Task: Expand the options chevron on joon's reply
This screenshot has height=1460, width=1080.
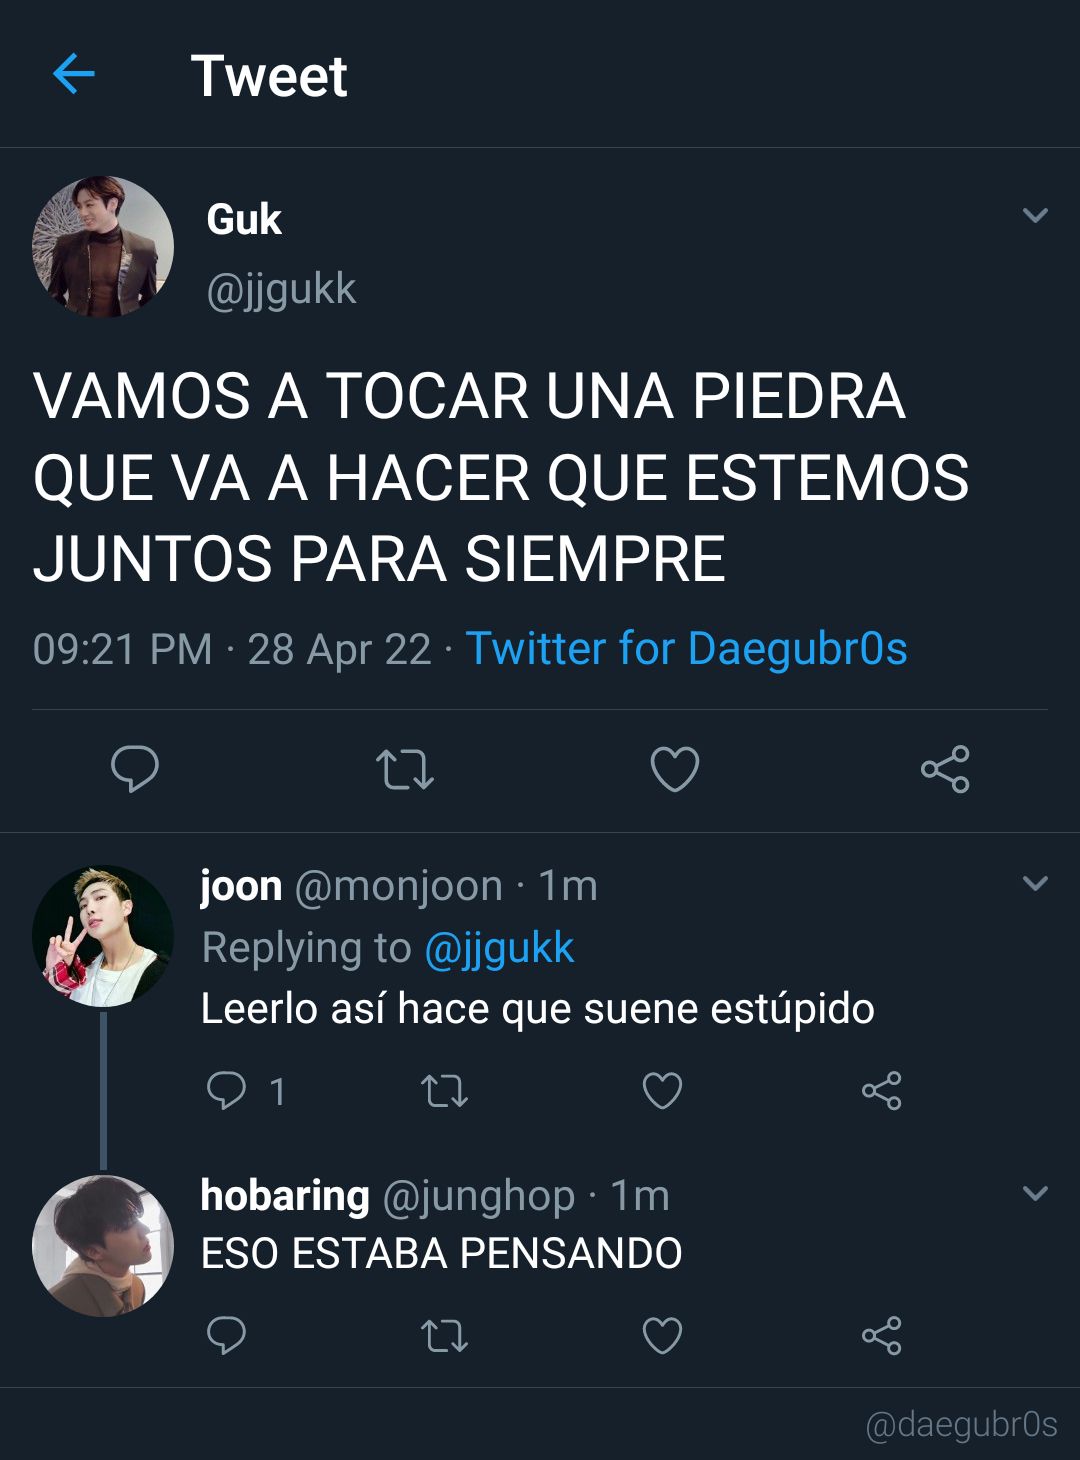Action: click(1035, 883)
